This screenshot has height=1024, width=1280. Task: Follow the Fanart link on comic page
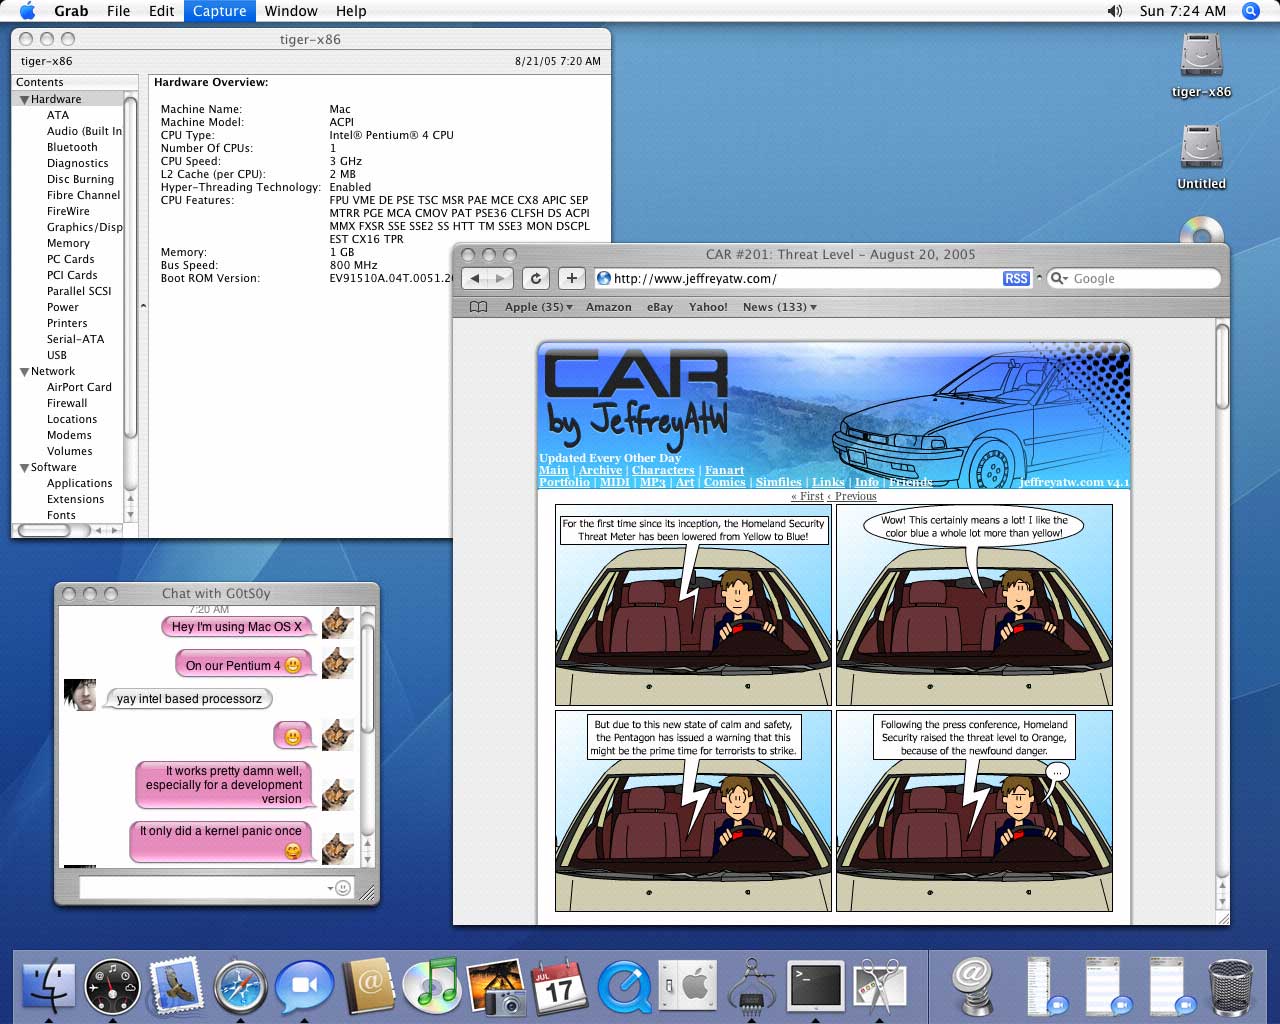(724, 470)
